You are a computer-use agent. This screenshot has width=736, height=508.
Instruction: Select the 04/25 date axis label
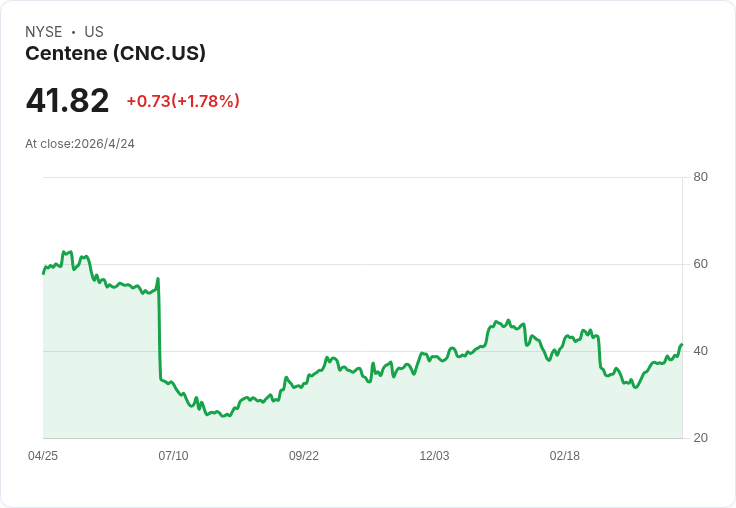pos(43,456)
